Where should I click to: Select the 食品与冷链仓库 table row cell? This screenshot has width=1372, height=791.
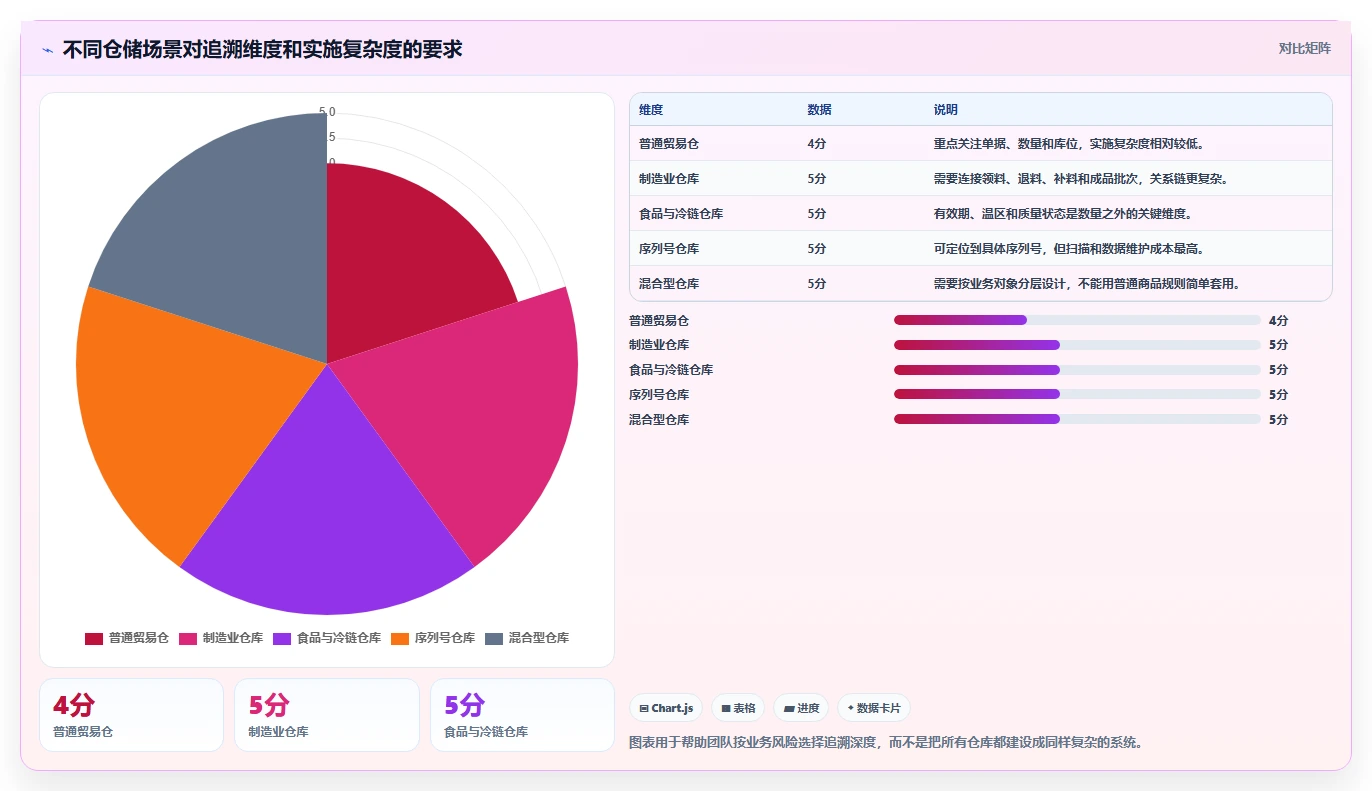click(x=681, y=214)
